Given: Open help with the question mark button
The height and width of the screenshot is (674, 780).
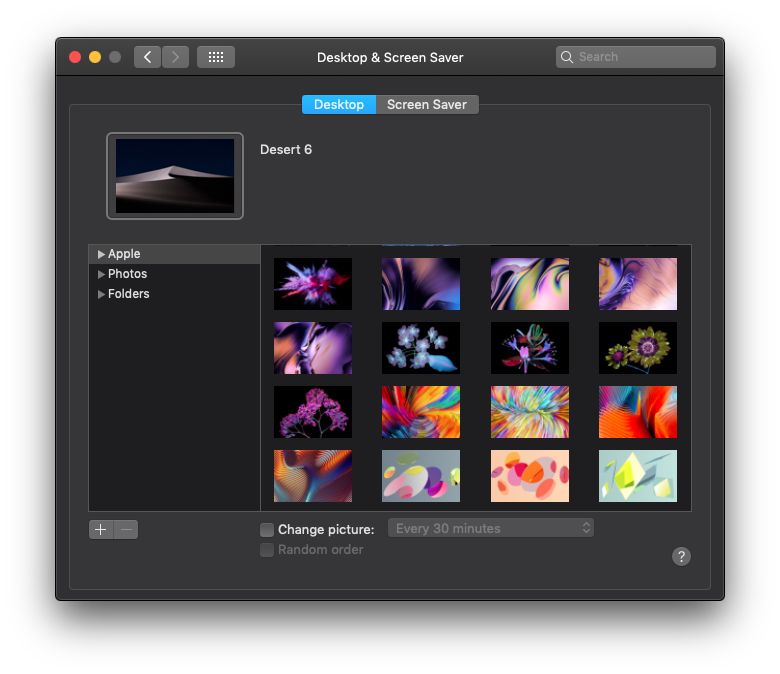Looking at the screenshot, I should [x=681, y=557].
